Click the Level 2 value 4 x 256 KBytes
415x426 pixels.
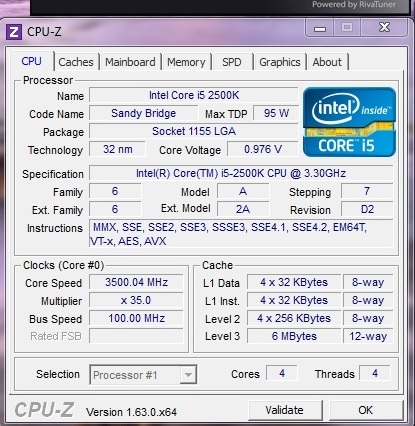click(x=294, y=318)
